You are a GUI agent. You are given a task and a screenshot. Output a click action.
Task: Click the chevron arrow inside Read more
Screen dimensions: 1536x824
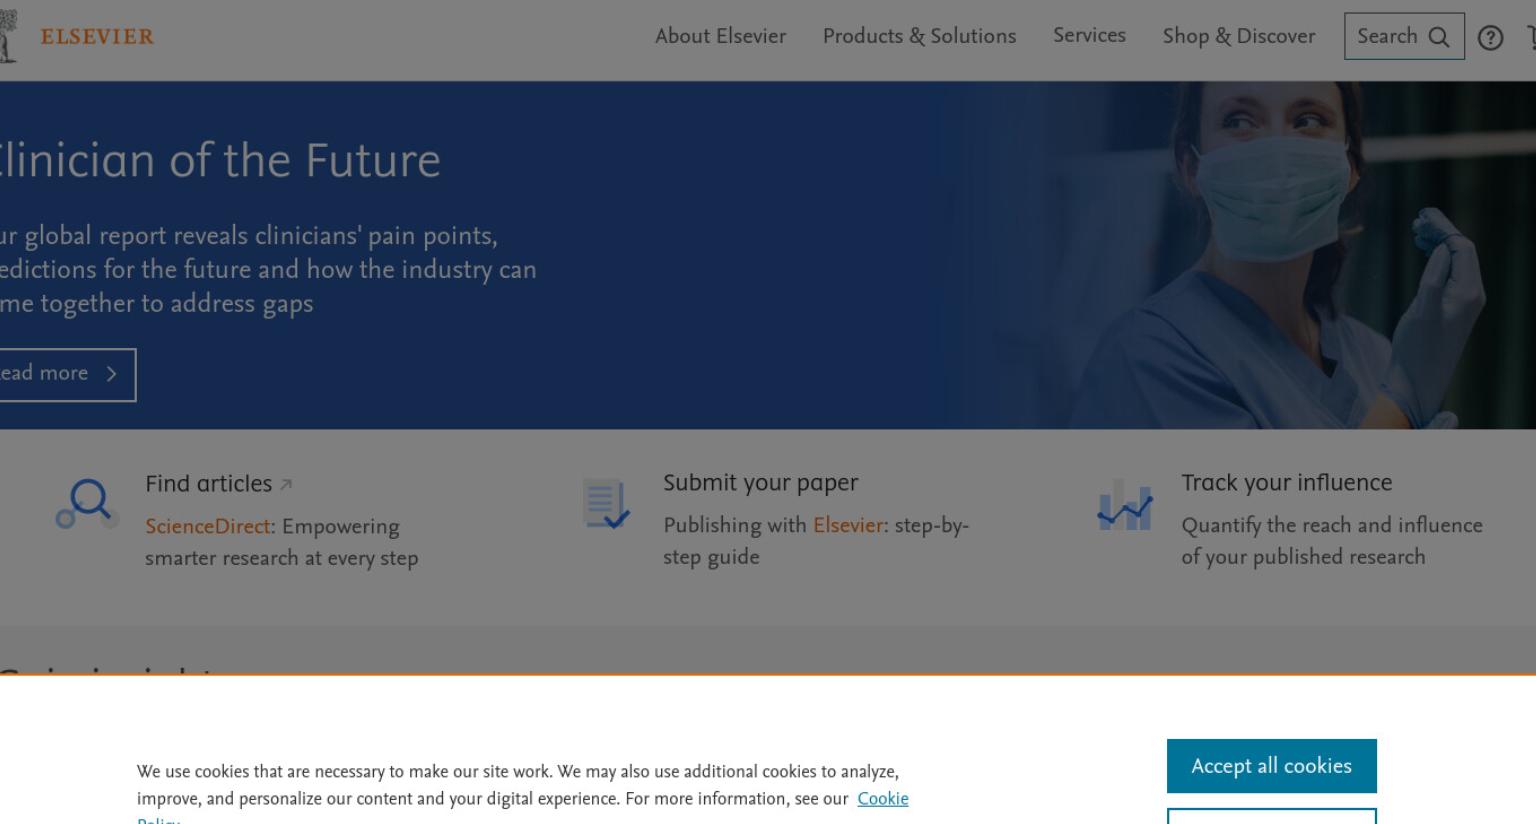112,374
